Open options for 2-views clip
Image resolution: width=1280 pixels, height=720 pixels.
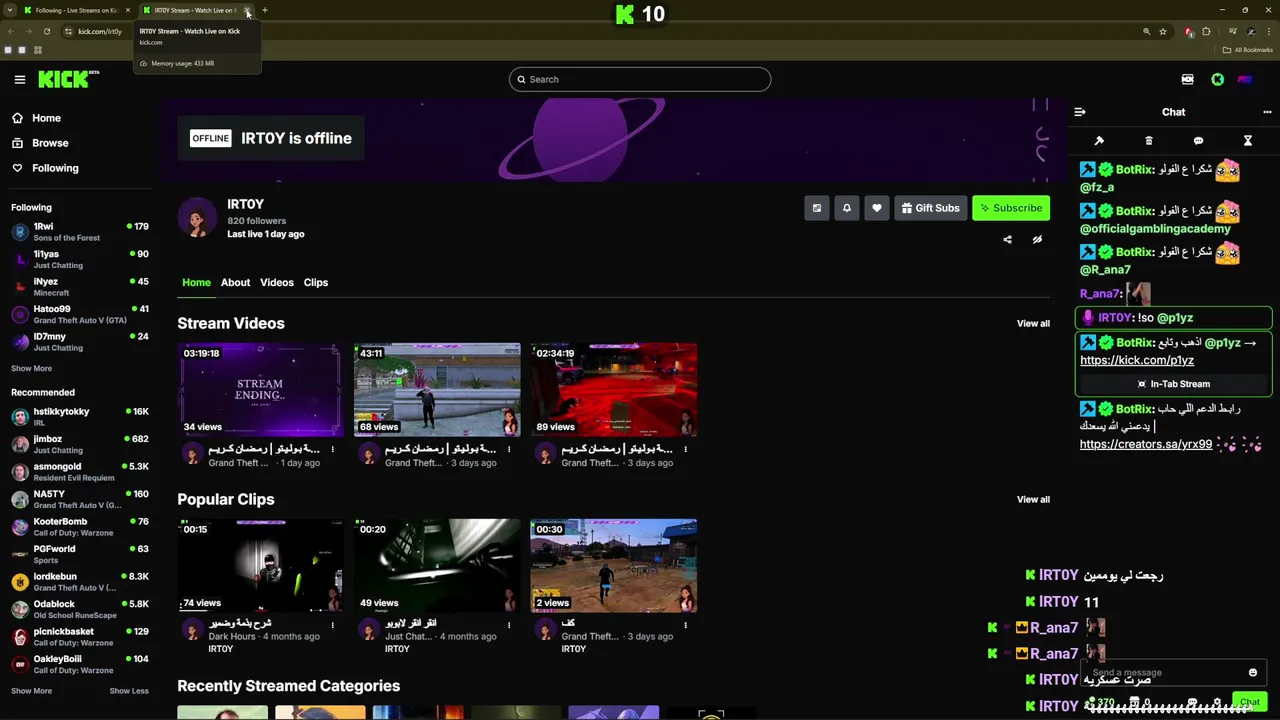pos(685,625)
